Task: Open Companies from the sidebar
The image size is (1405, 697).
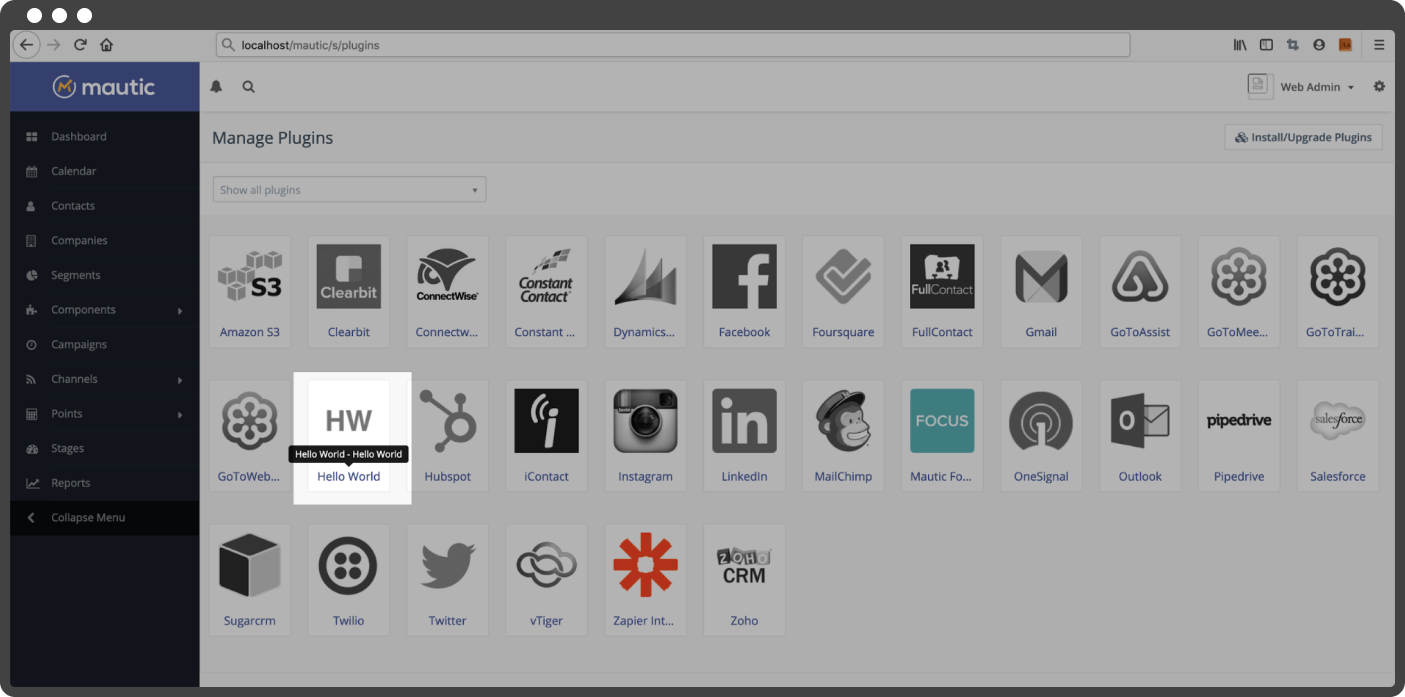Action: [x=105, y=241]
